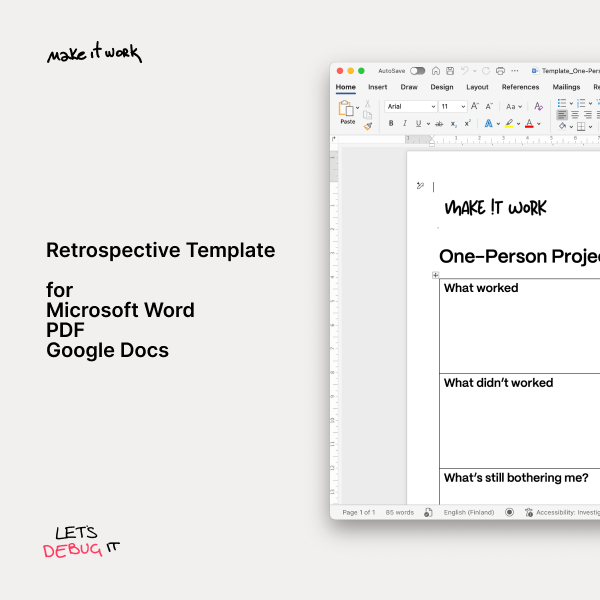Click the Redo circular arrow
Image resolution: width=600 pixels, height=600 pixels.
tap(486, 71)
